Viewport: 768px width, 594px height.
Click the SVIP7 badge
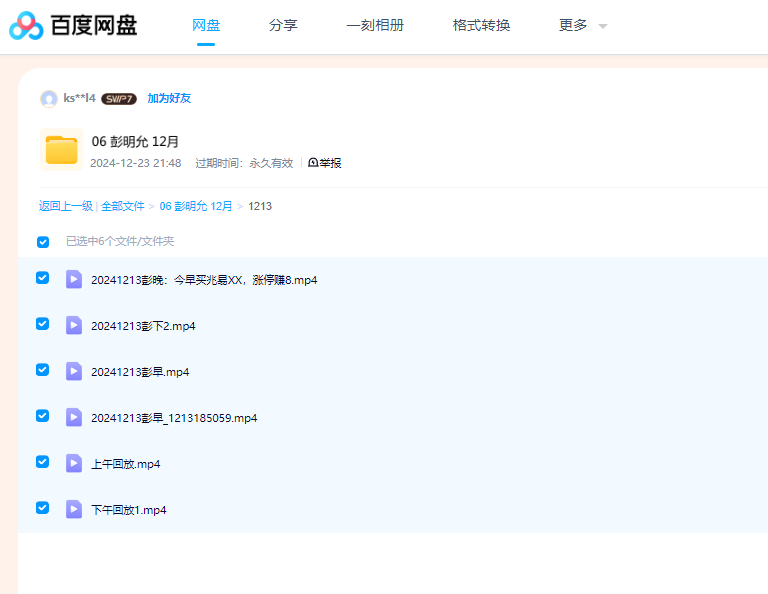pos(119,99)
